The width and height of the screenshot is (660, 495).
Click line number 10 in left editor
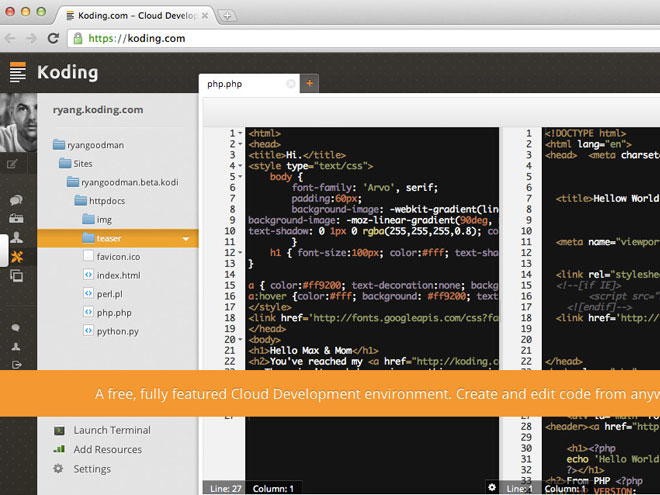coord(230,231)
